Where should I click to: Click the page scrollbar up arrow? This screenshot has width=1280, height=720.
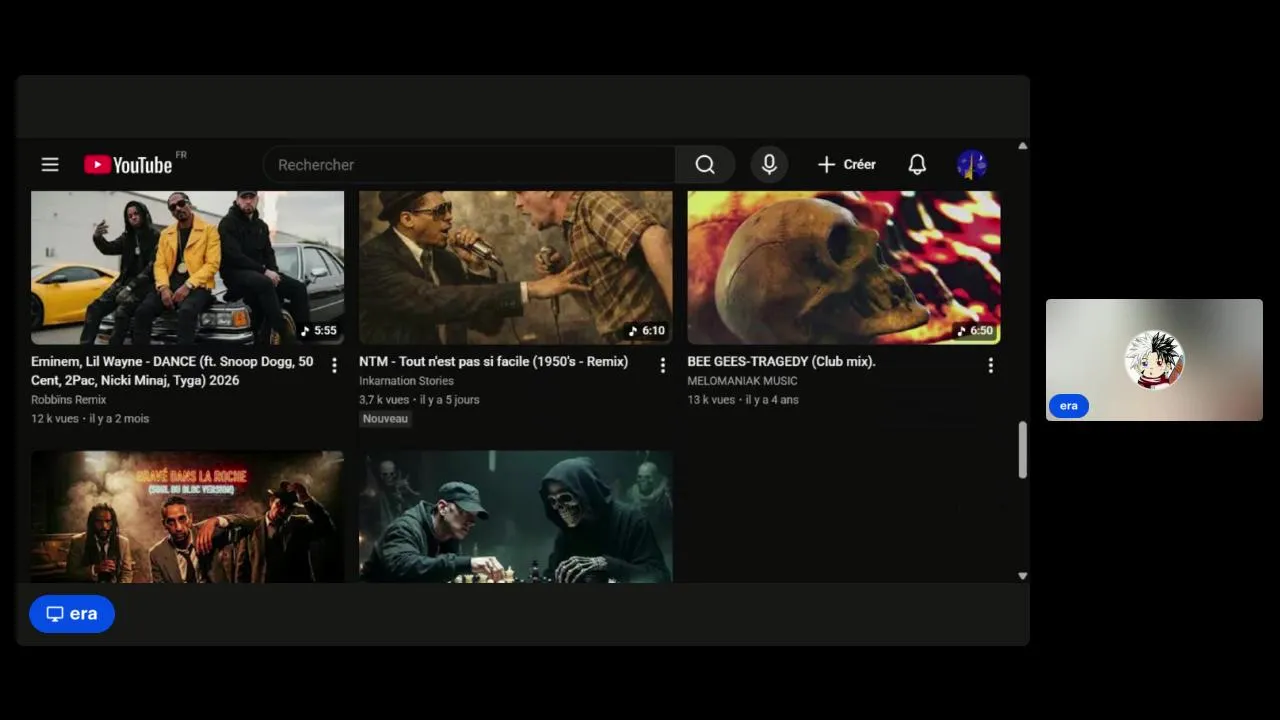pyautogui.click(x=1022, y=146)
